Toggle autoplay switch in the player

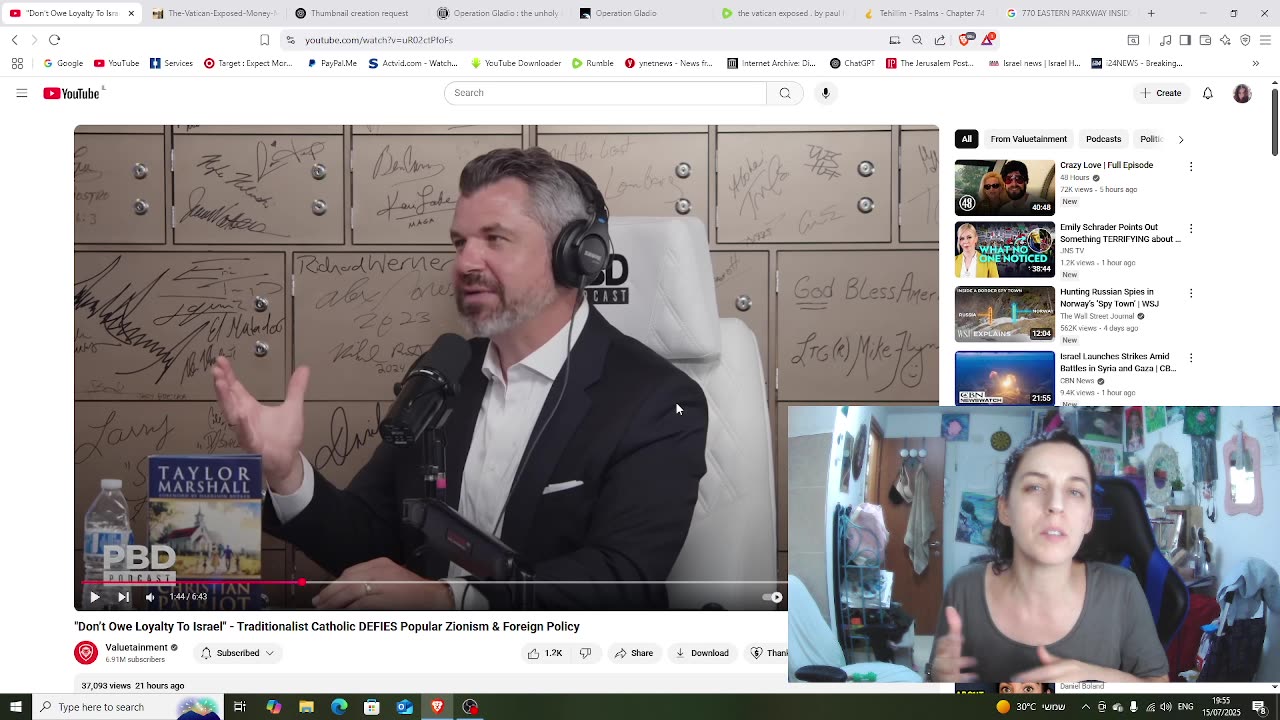[x=772, y=597]
